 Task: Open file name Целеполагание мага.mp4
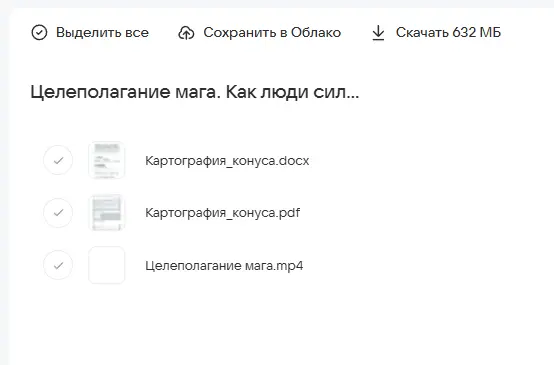point(224,266)
